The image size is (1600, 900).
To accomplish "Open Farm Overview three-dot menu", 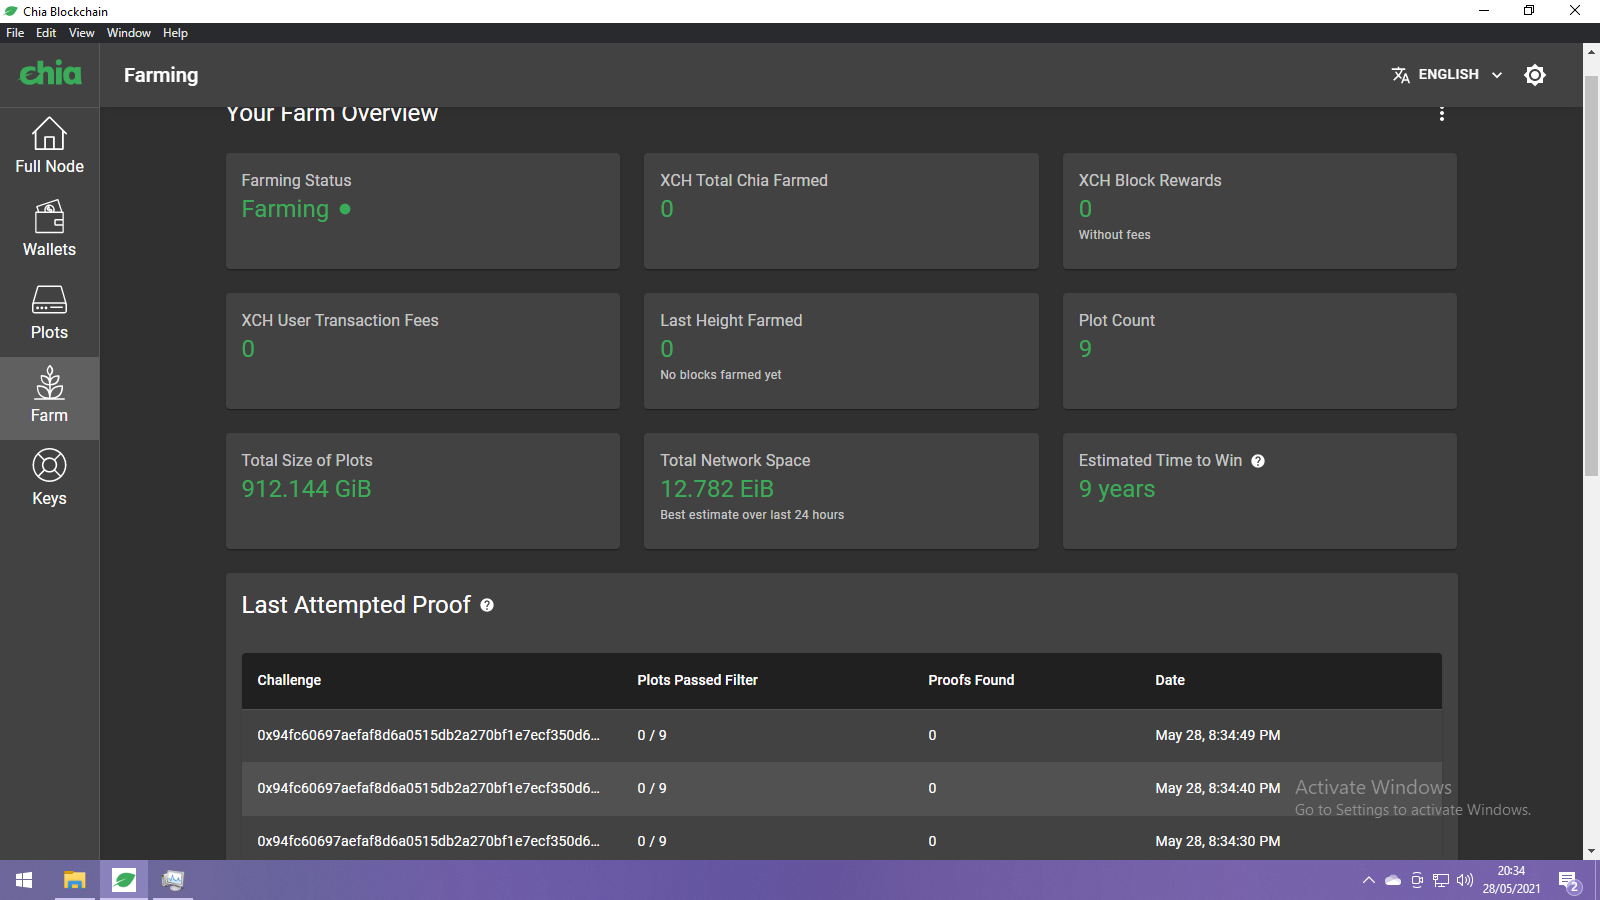I will pyautogui.click(x=1441, y=114).
